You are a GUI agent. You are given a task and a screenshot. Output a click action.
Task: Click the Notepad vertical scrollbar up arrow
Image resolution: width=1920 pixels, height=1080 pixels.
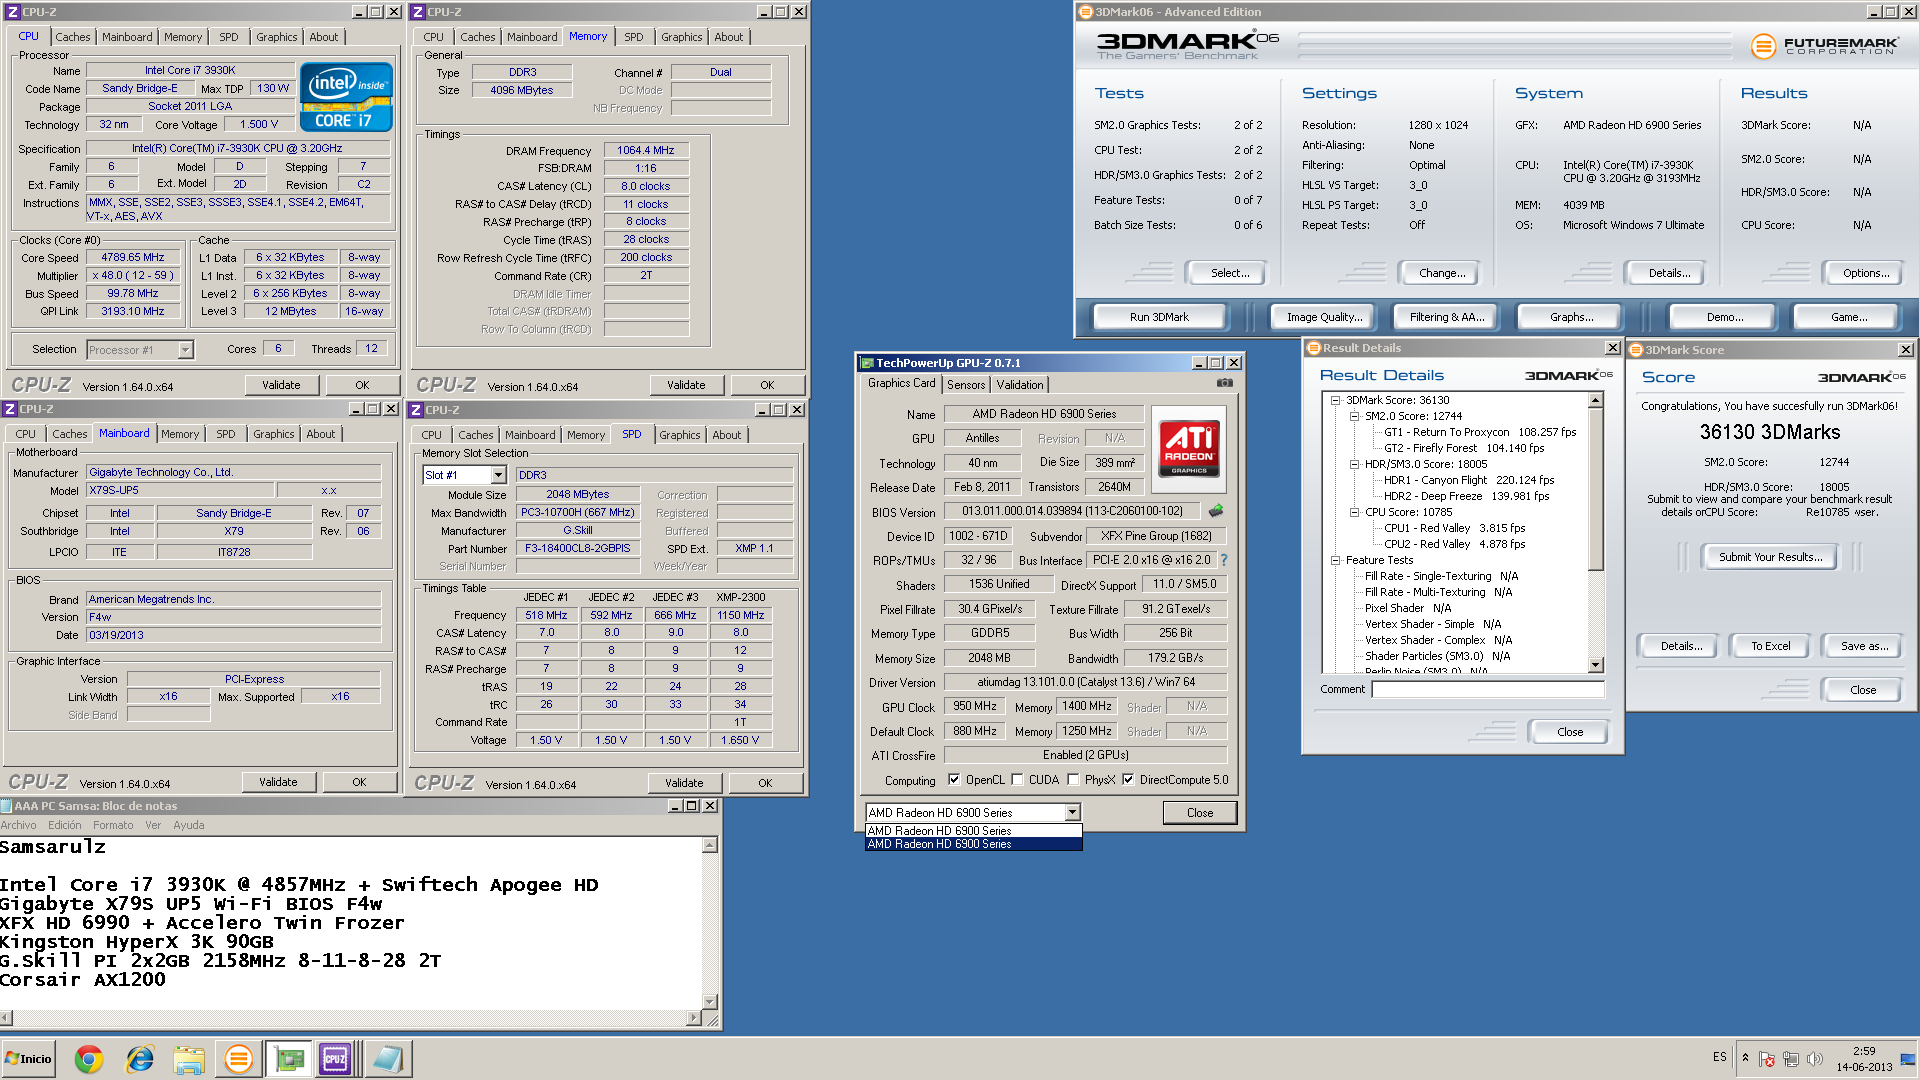click(710, 845)
